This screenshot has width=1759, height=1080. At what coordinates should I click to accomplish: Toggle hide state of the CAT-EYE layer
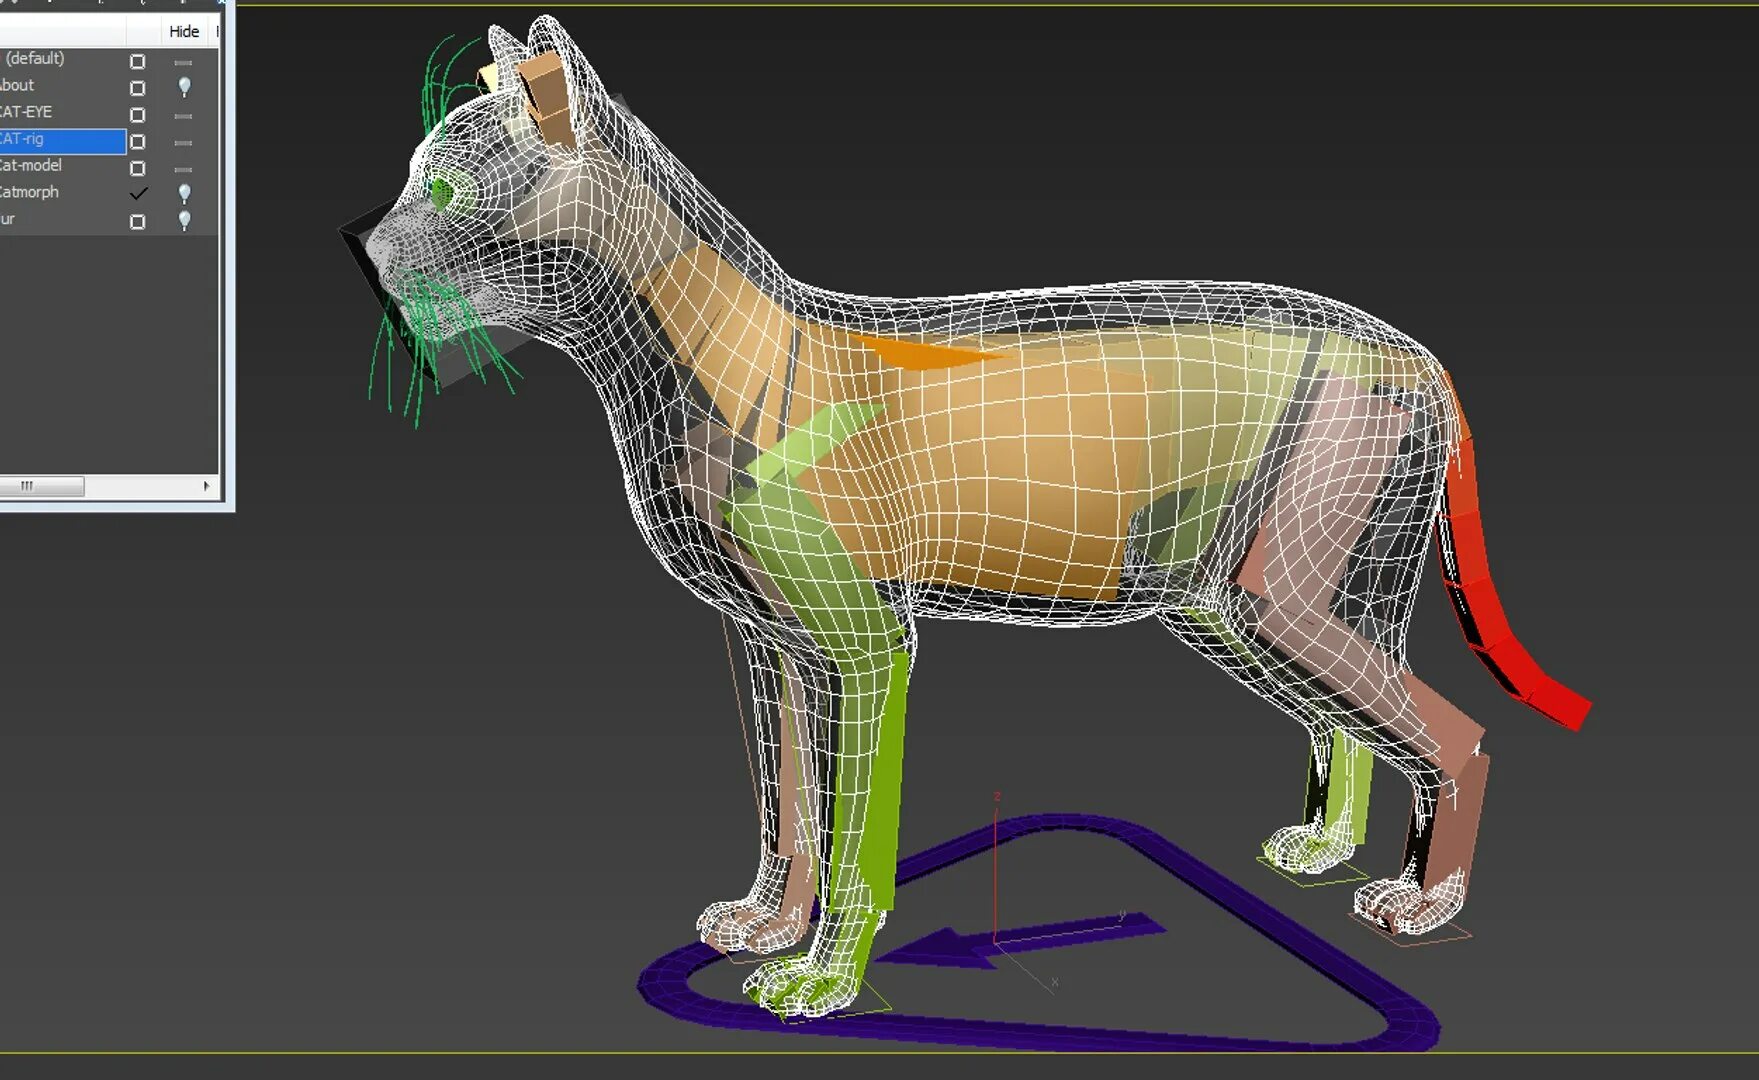pos(183,115)
